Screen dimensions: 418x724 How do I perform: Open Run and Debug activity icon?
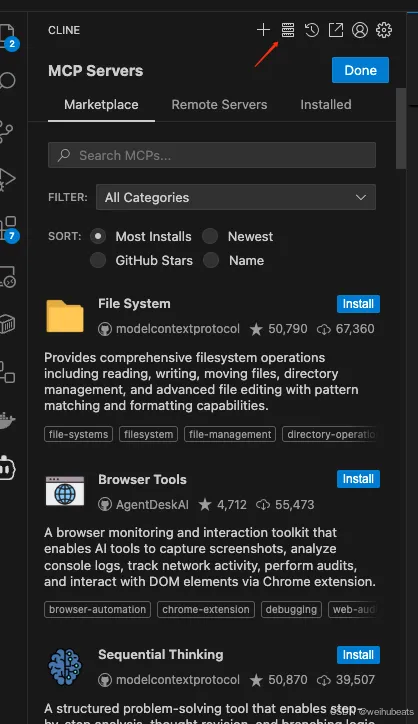pos(7,180)
